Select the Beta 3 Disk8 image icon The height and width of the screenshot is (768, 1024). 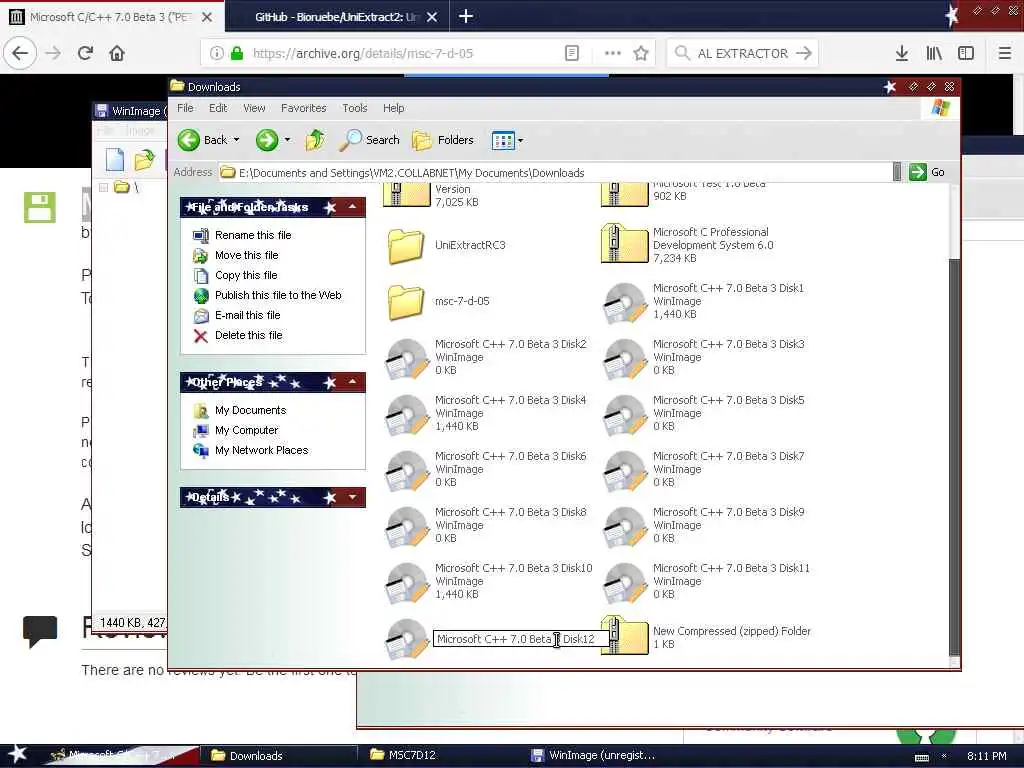pyautogui.click(x=406, y=527)
